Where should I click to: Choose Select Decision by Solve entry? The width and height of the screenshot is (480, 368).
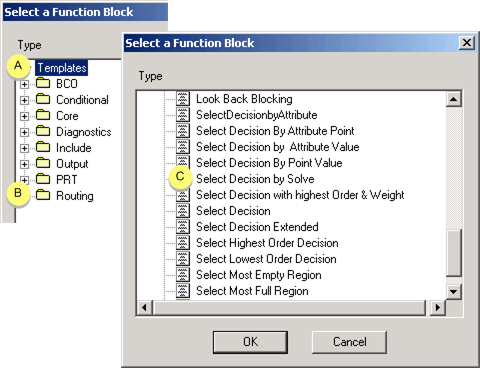[255, 179]
